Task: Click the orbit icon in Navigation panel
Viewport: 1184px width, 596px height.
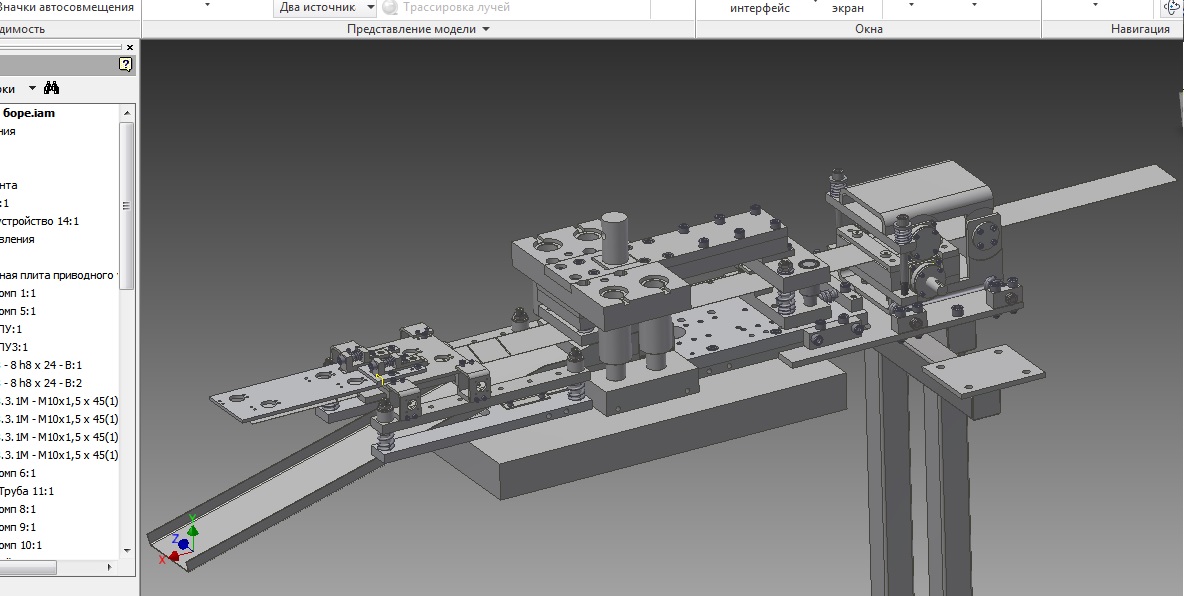Action: tap(1171, 8)
